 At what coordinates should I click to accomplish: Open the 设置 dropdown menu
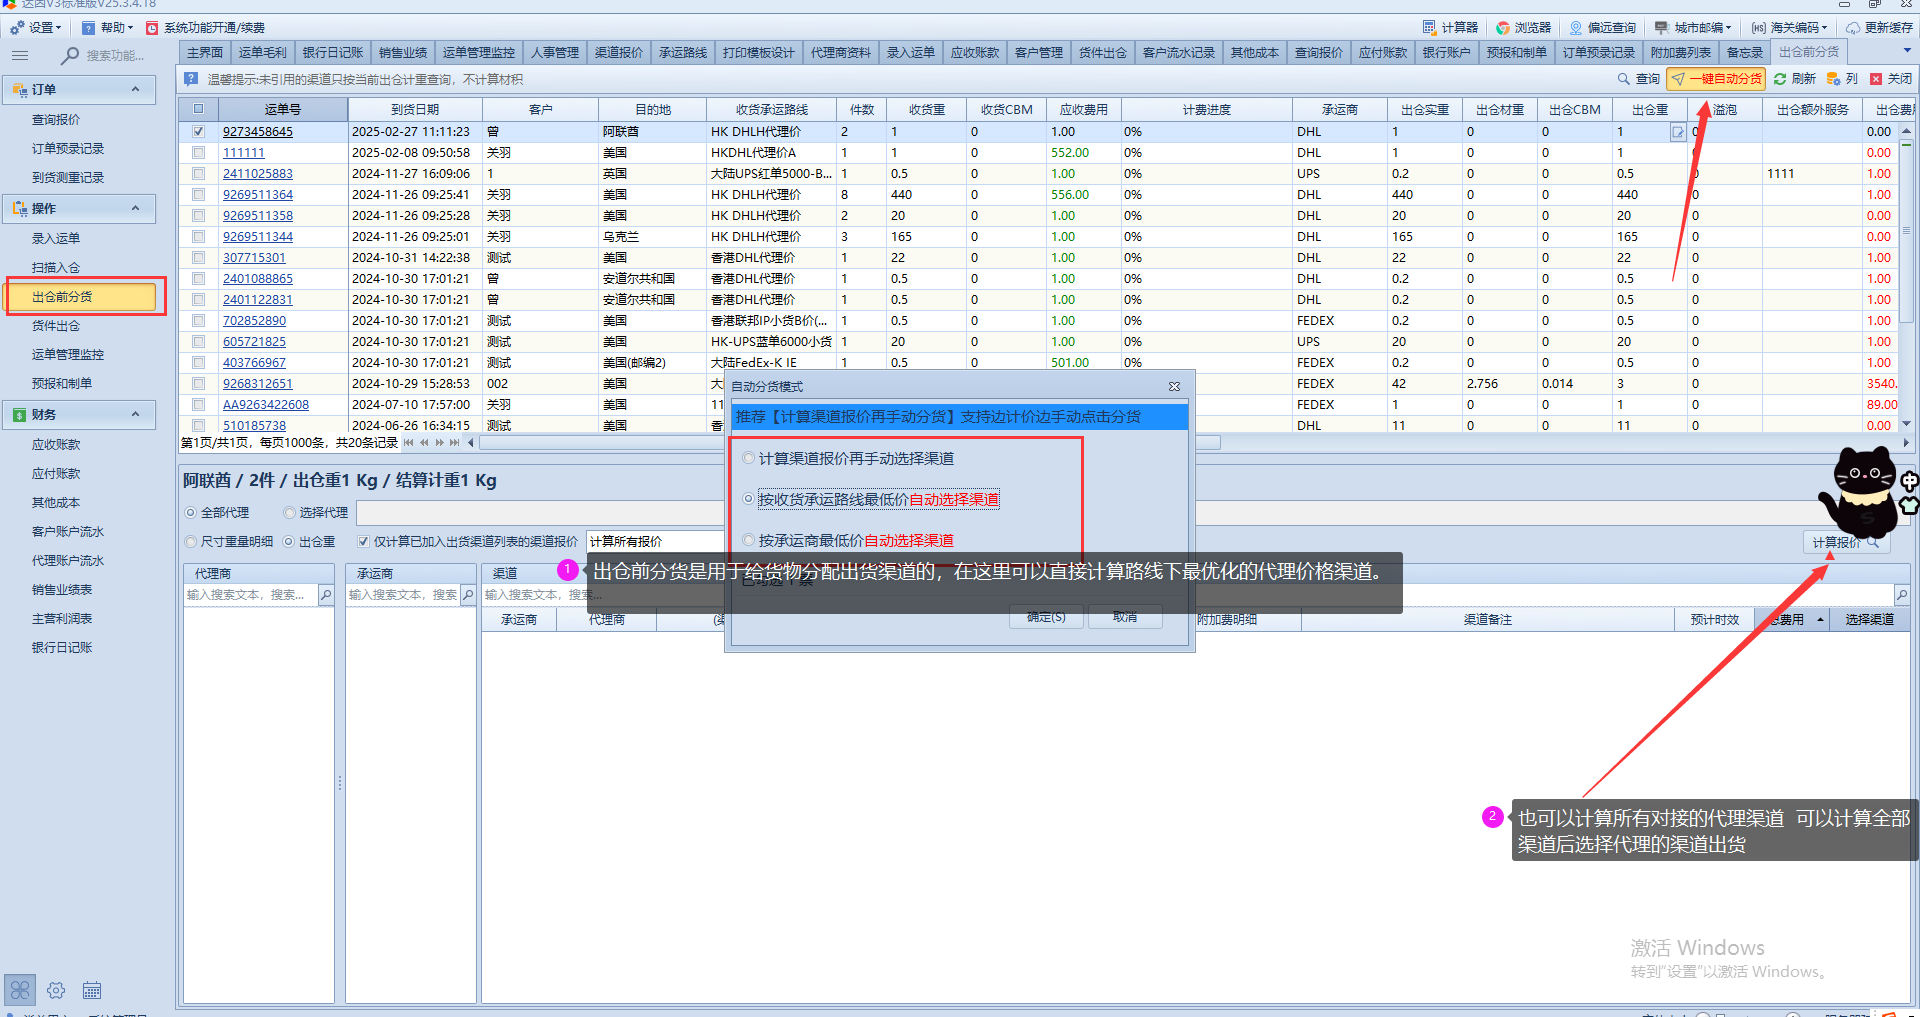(x=38, y=28)
